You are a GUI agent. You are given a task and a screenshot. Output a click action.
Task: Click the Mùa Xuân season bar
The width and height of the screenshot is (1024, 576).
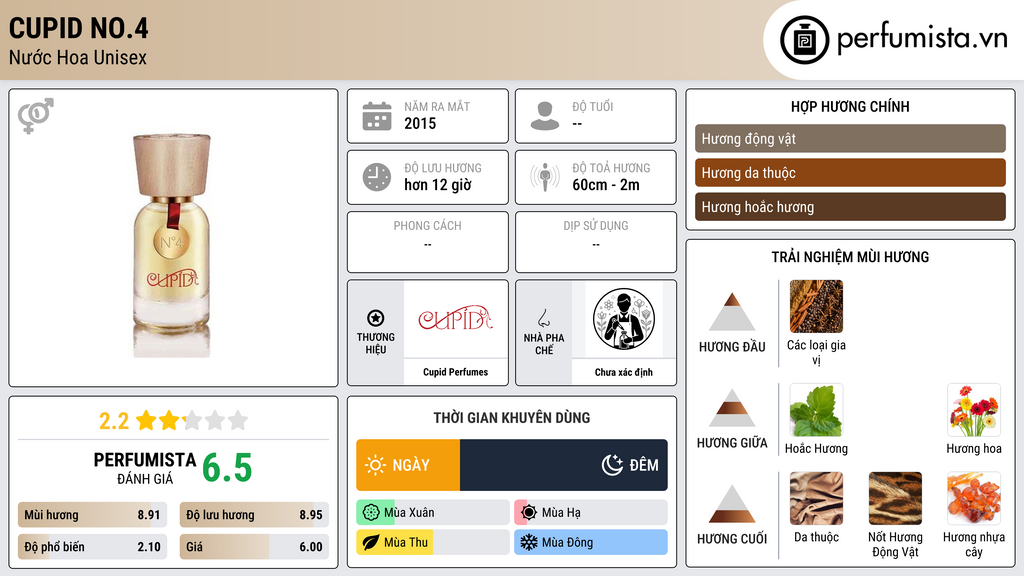pos(433,513)
